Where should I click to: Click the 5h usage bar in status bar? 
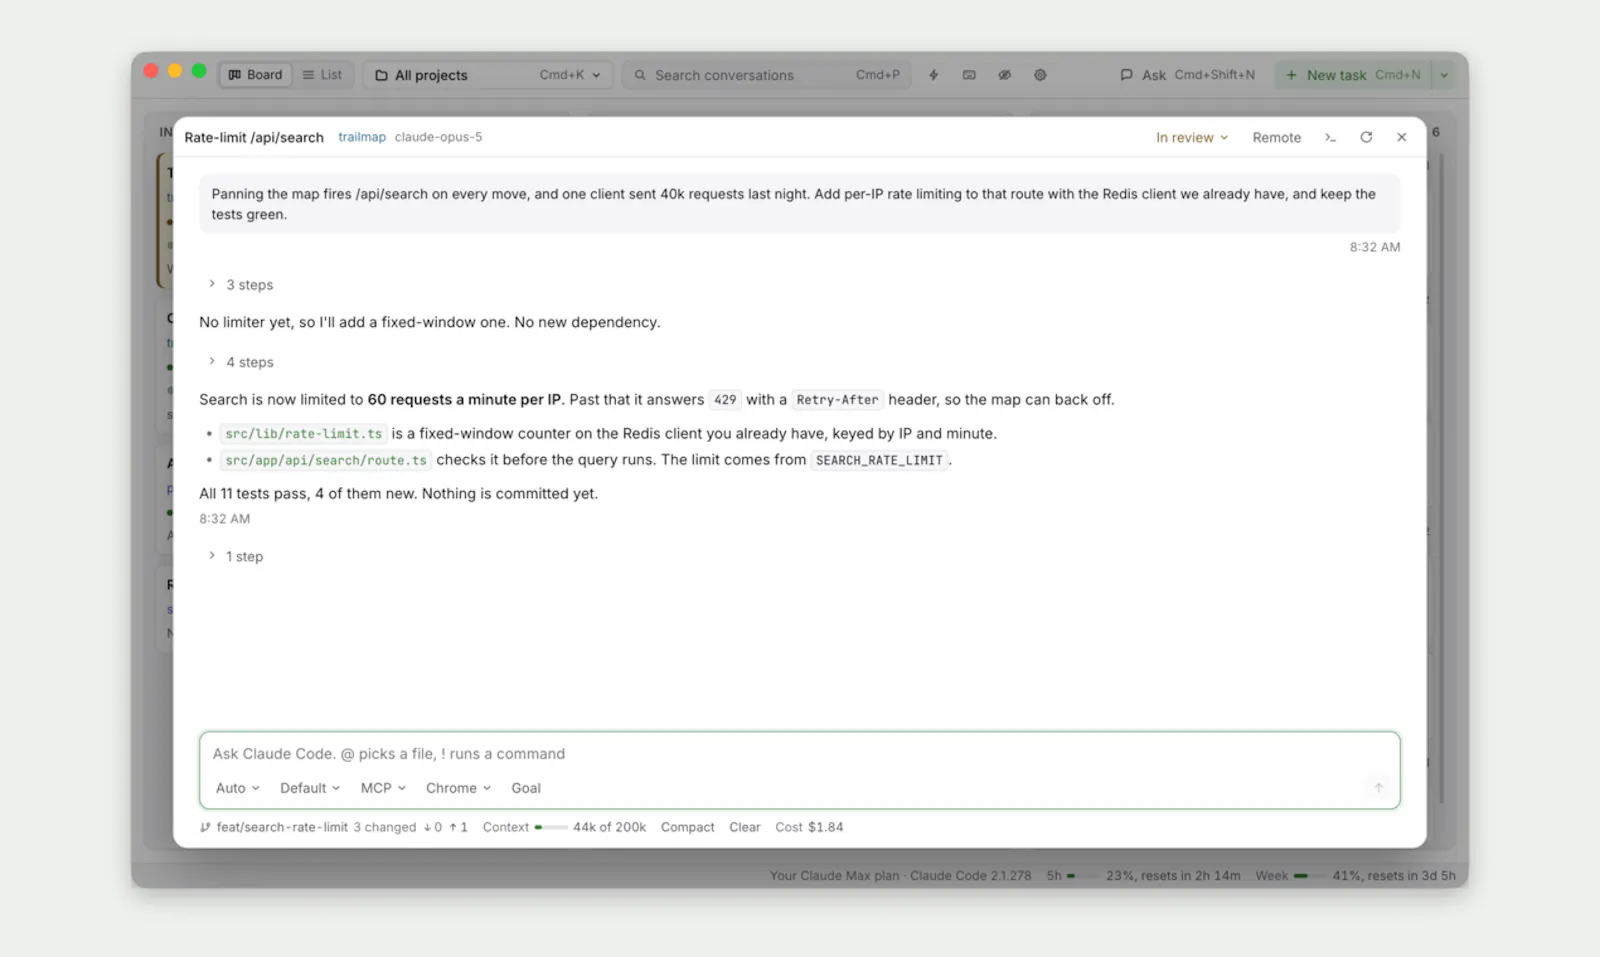click(1082, 876)
